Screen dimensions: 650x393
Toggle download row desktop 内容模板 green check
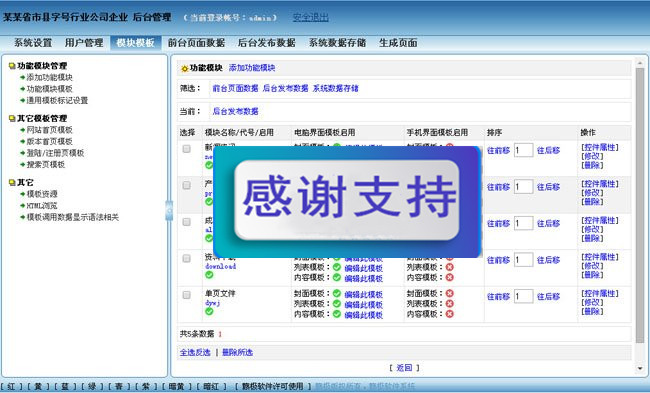click(x=337, y=278)
